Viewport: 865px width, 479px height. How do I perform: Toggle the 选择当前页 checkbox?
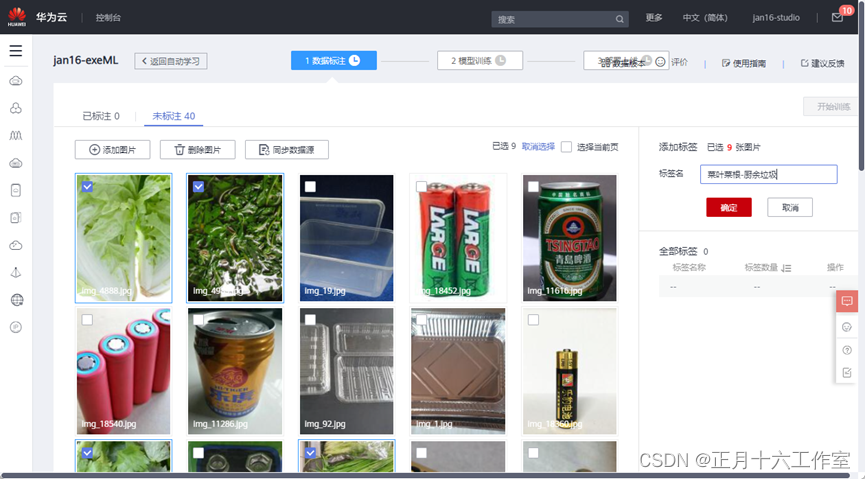tap(566, 147)
